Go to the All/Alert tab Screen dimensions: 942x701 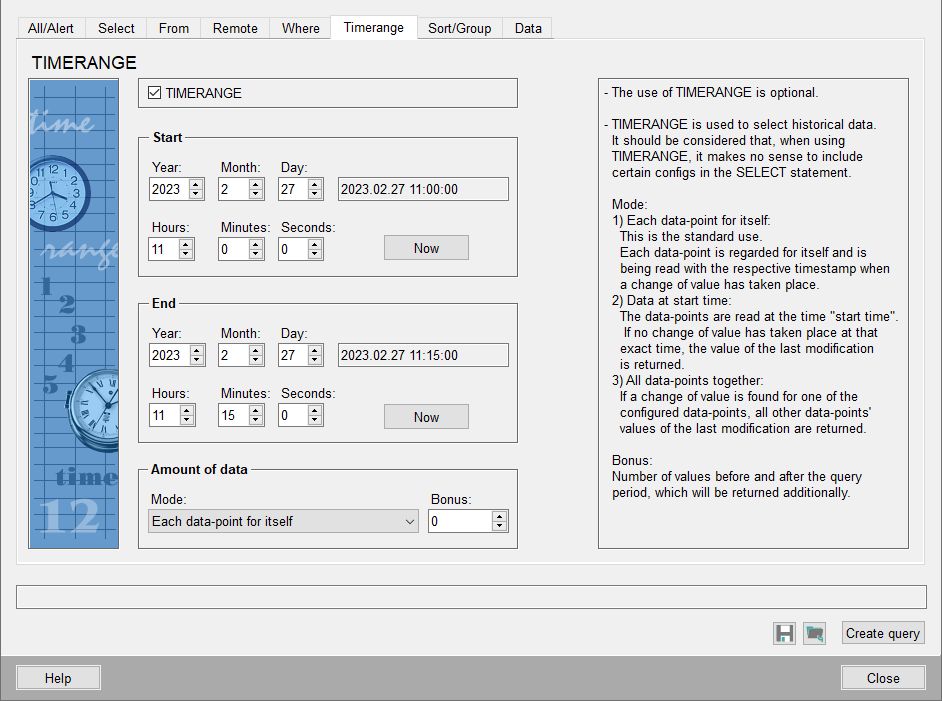51,28
